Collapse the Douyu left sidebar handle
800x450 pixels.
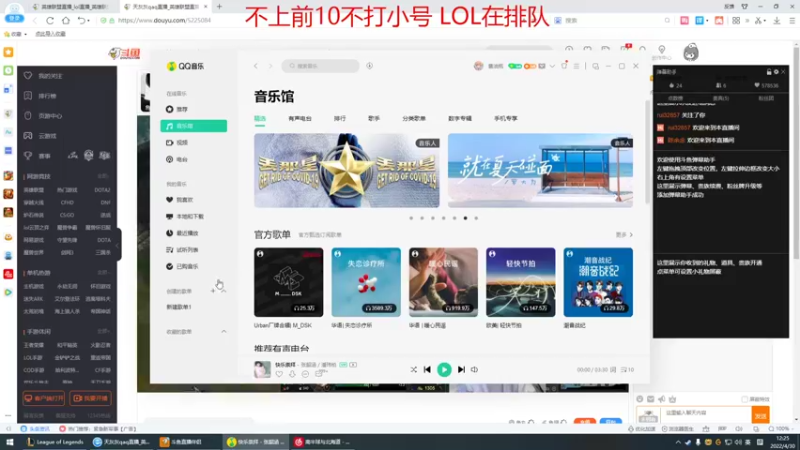118,244
